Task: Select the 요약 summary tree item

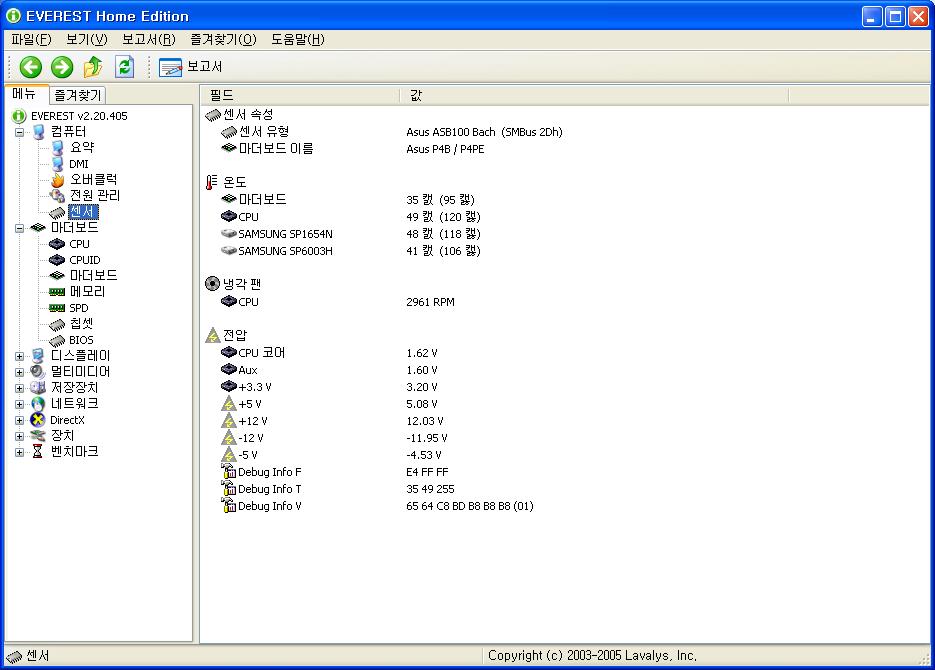Action: pos(82,147)
